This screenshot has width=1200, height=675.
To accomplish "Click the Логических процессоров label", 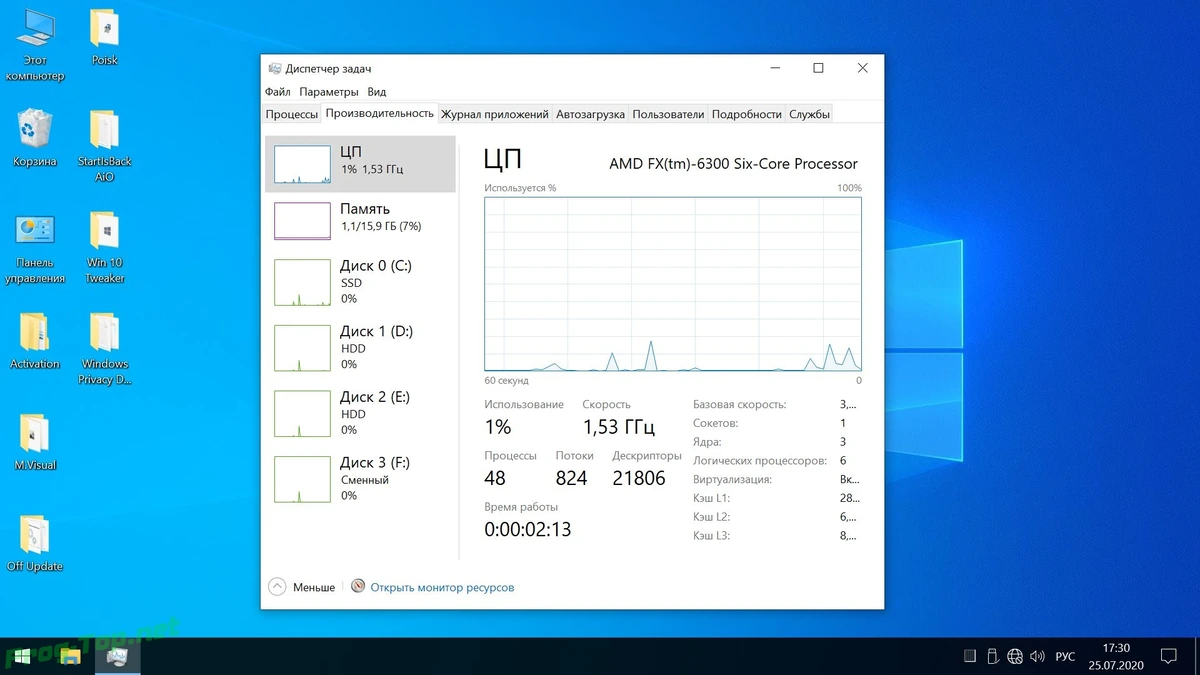I will coord(760,461).
